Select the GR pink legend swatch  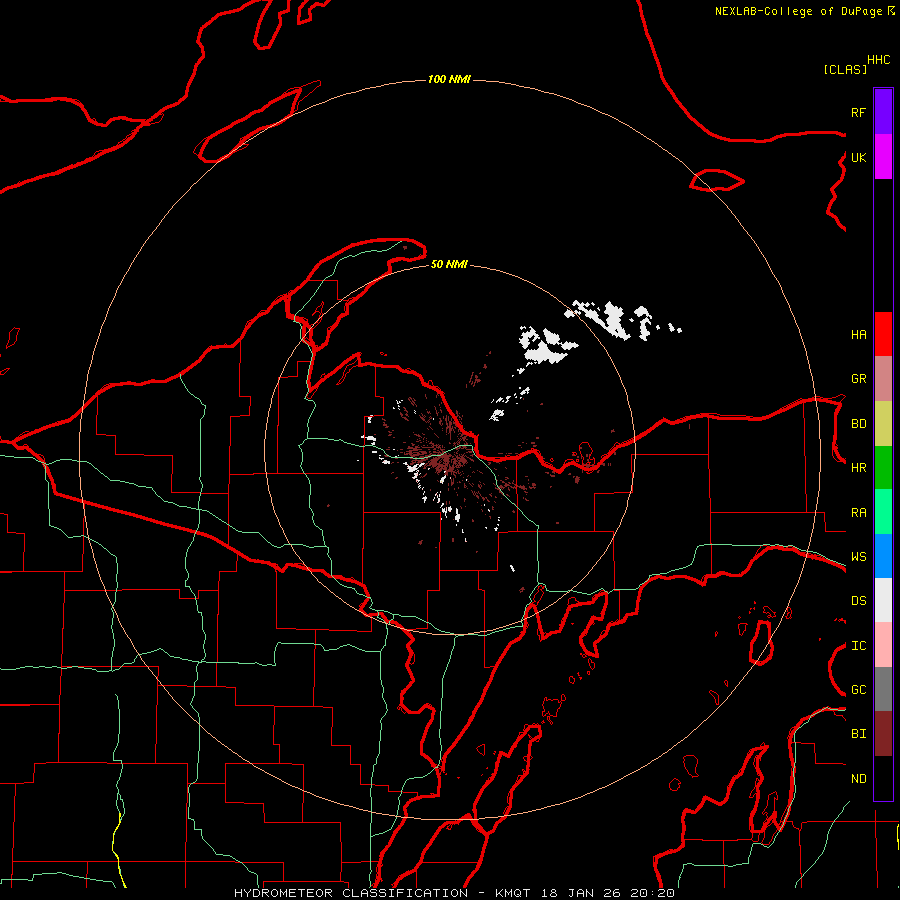click(883, 378)
